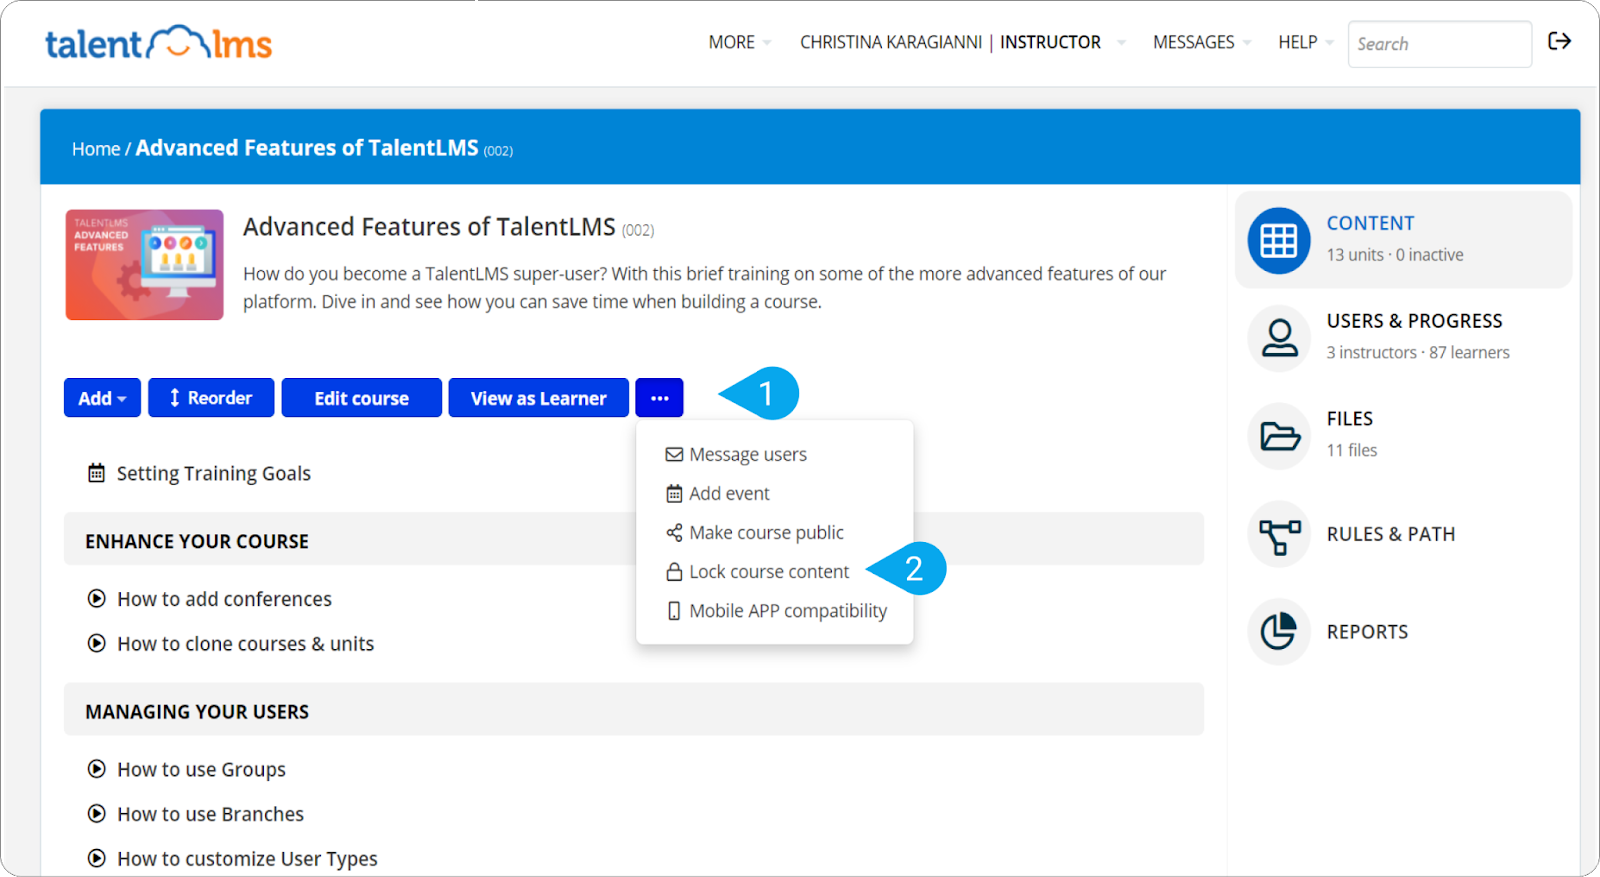This screenshot has height=877, width=1600.
Task: Click play icon beside How to use Branches
Action: [96, 814]
